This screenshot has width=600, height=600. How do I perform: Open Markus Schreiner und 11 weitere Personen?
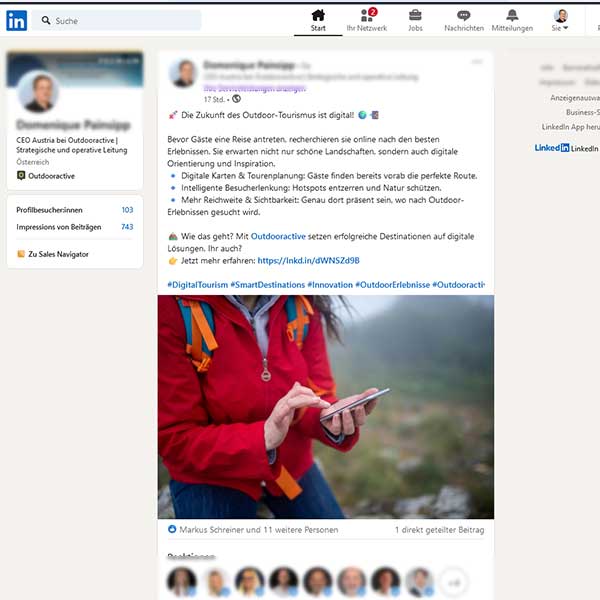tap(259, 530)
